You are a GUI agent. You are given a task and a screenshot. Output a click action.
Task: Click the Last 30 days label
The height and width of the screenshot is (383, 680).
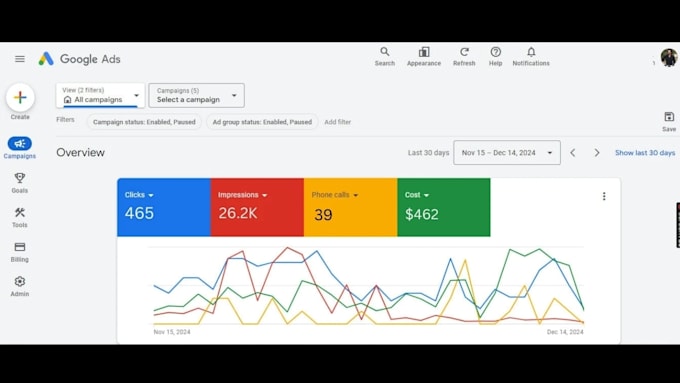coord(428,153)
